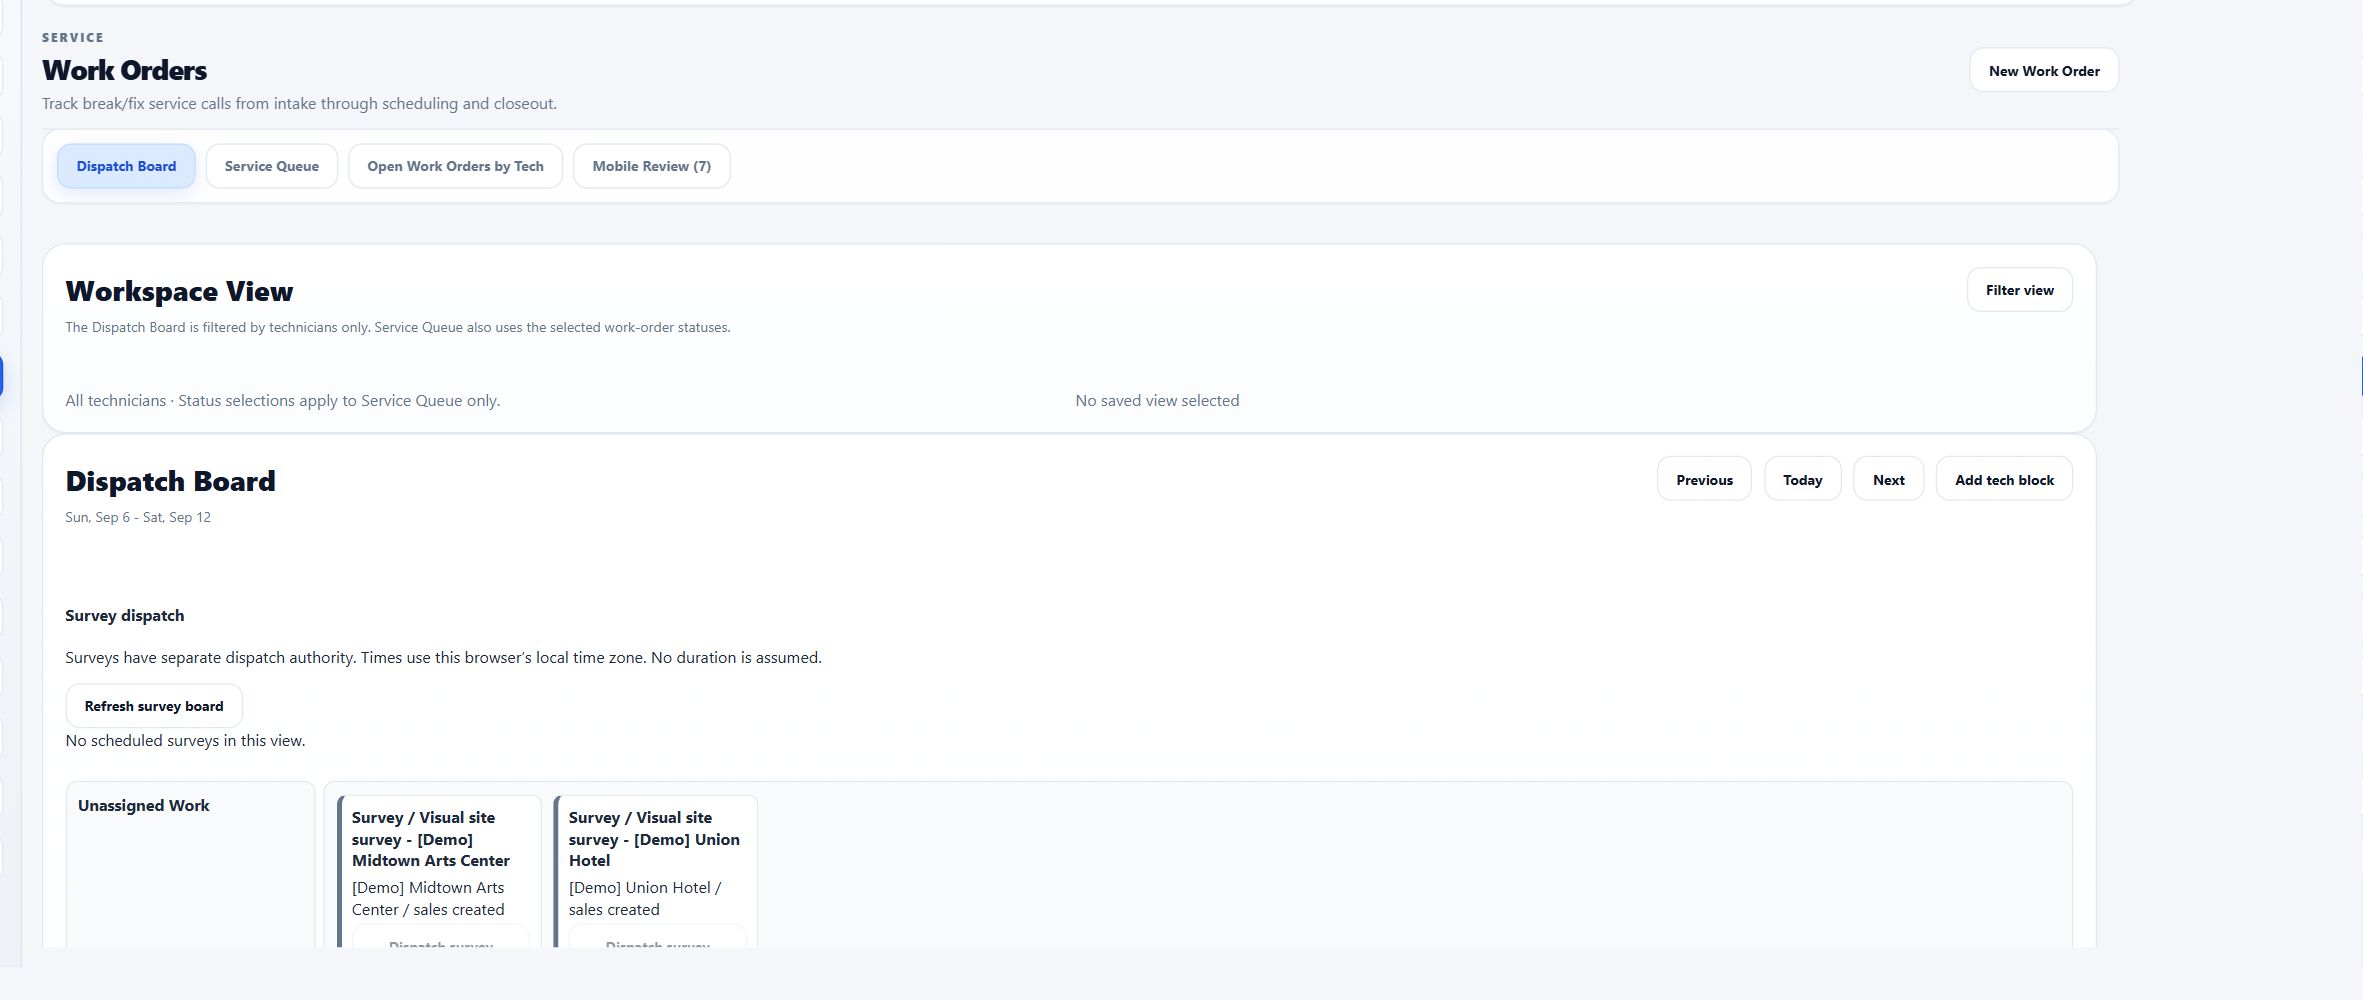Click the Work Orders page title

pyautogui.click(x=124, y=71)
